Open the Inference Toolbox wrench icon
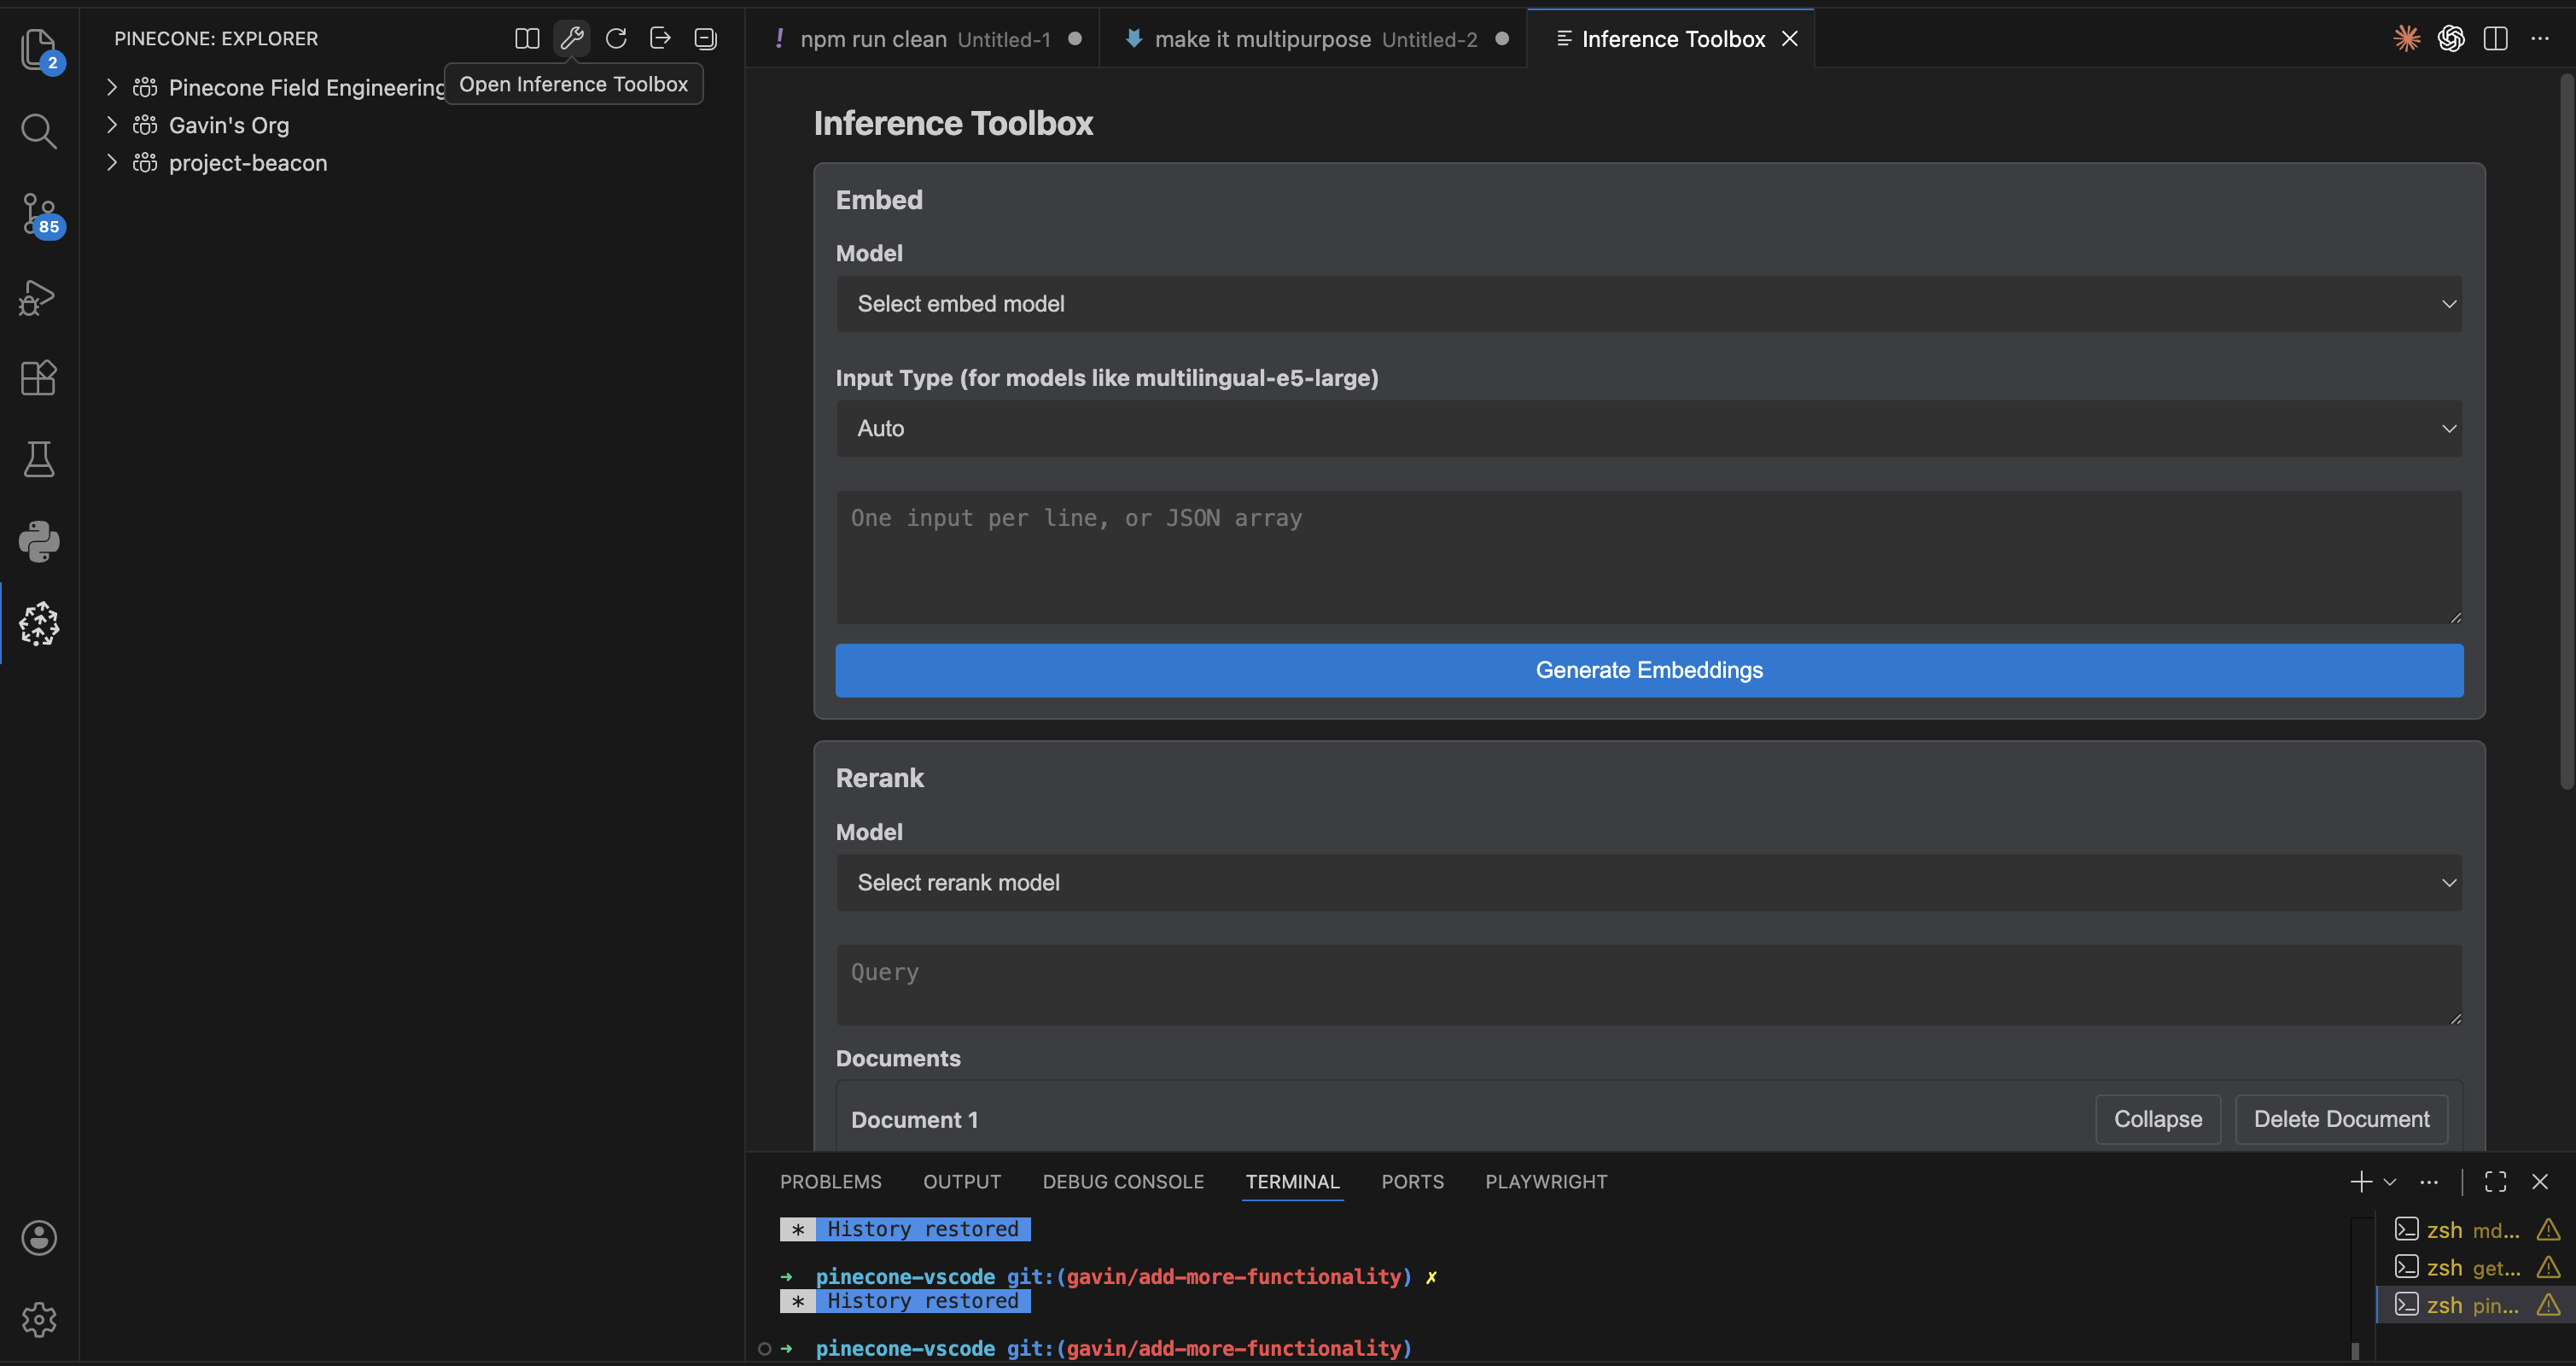The width and height of the screenshot is (2576, 1366). 571,38
